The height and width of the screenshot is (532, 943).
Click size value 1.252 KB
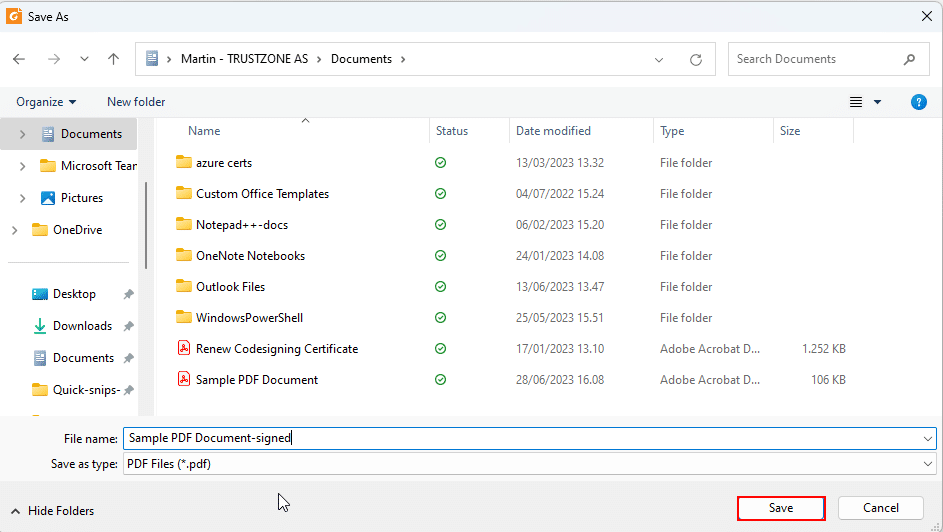[824, 349]
